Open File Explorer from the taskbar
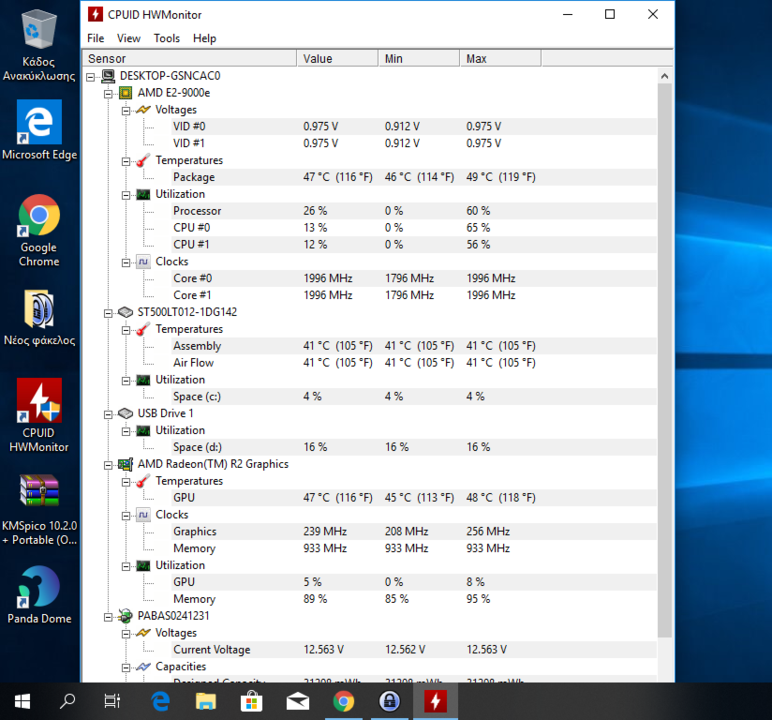Viewport: 772px width, 720px height. click(205, 701)
